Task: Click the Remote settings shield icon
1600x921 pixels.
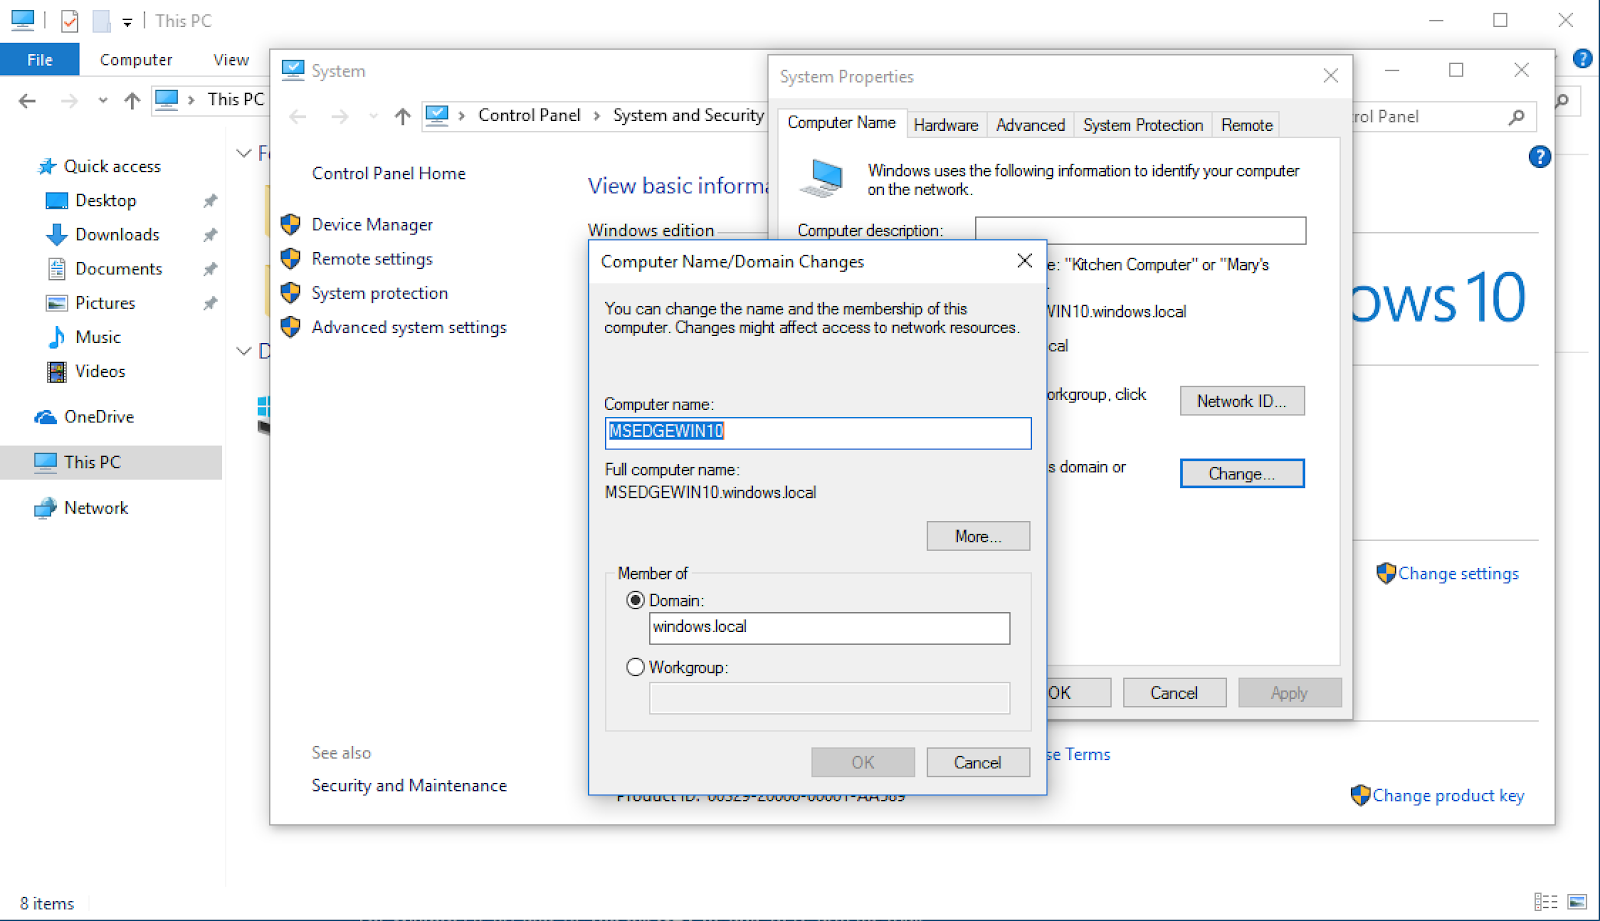Action: point(291,258)
